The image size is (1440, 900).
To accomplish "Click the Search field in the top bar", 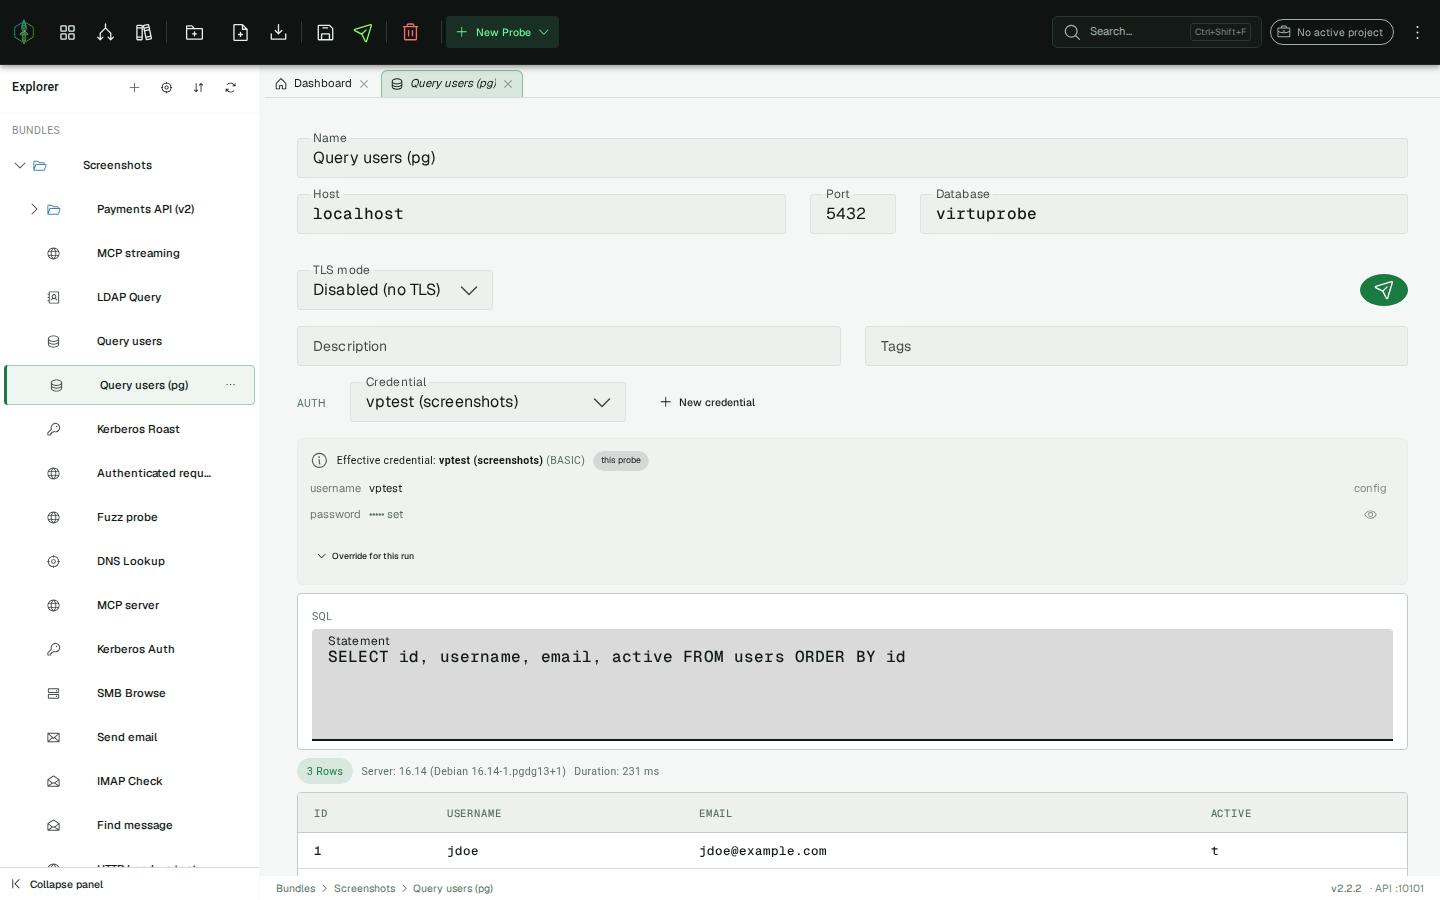I will (x=1156, y=32).
